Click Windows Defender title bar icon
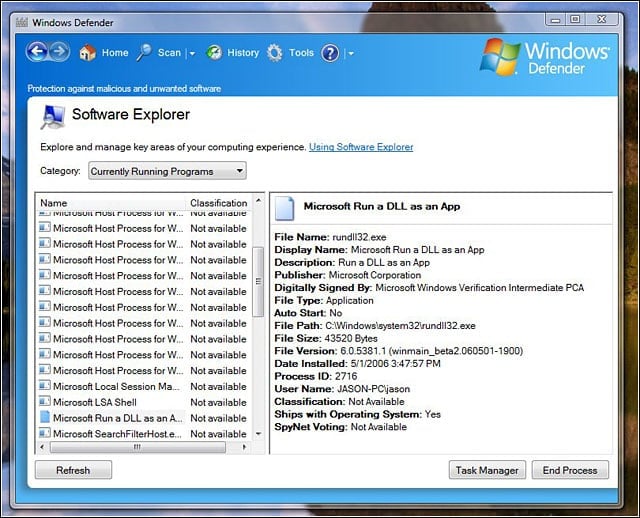The image size is (640, 518). pos(22,22)
